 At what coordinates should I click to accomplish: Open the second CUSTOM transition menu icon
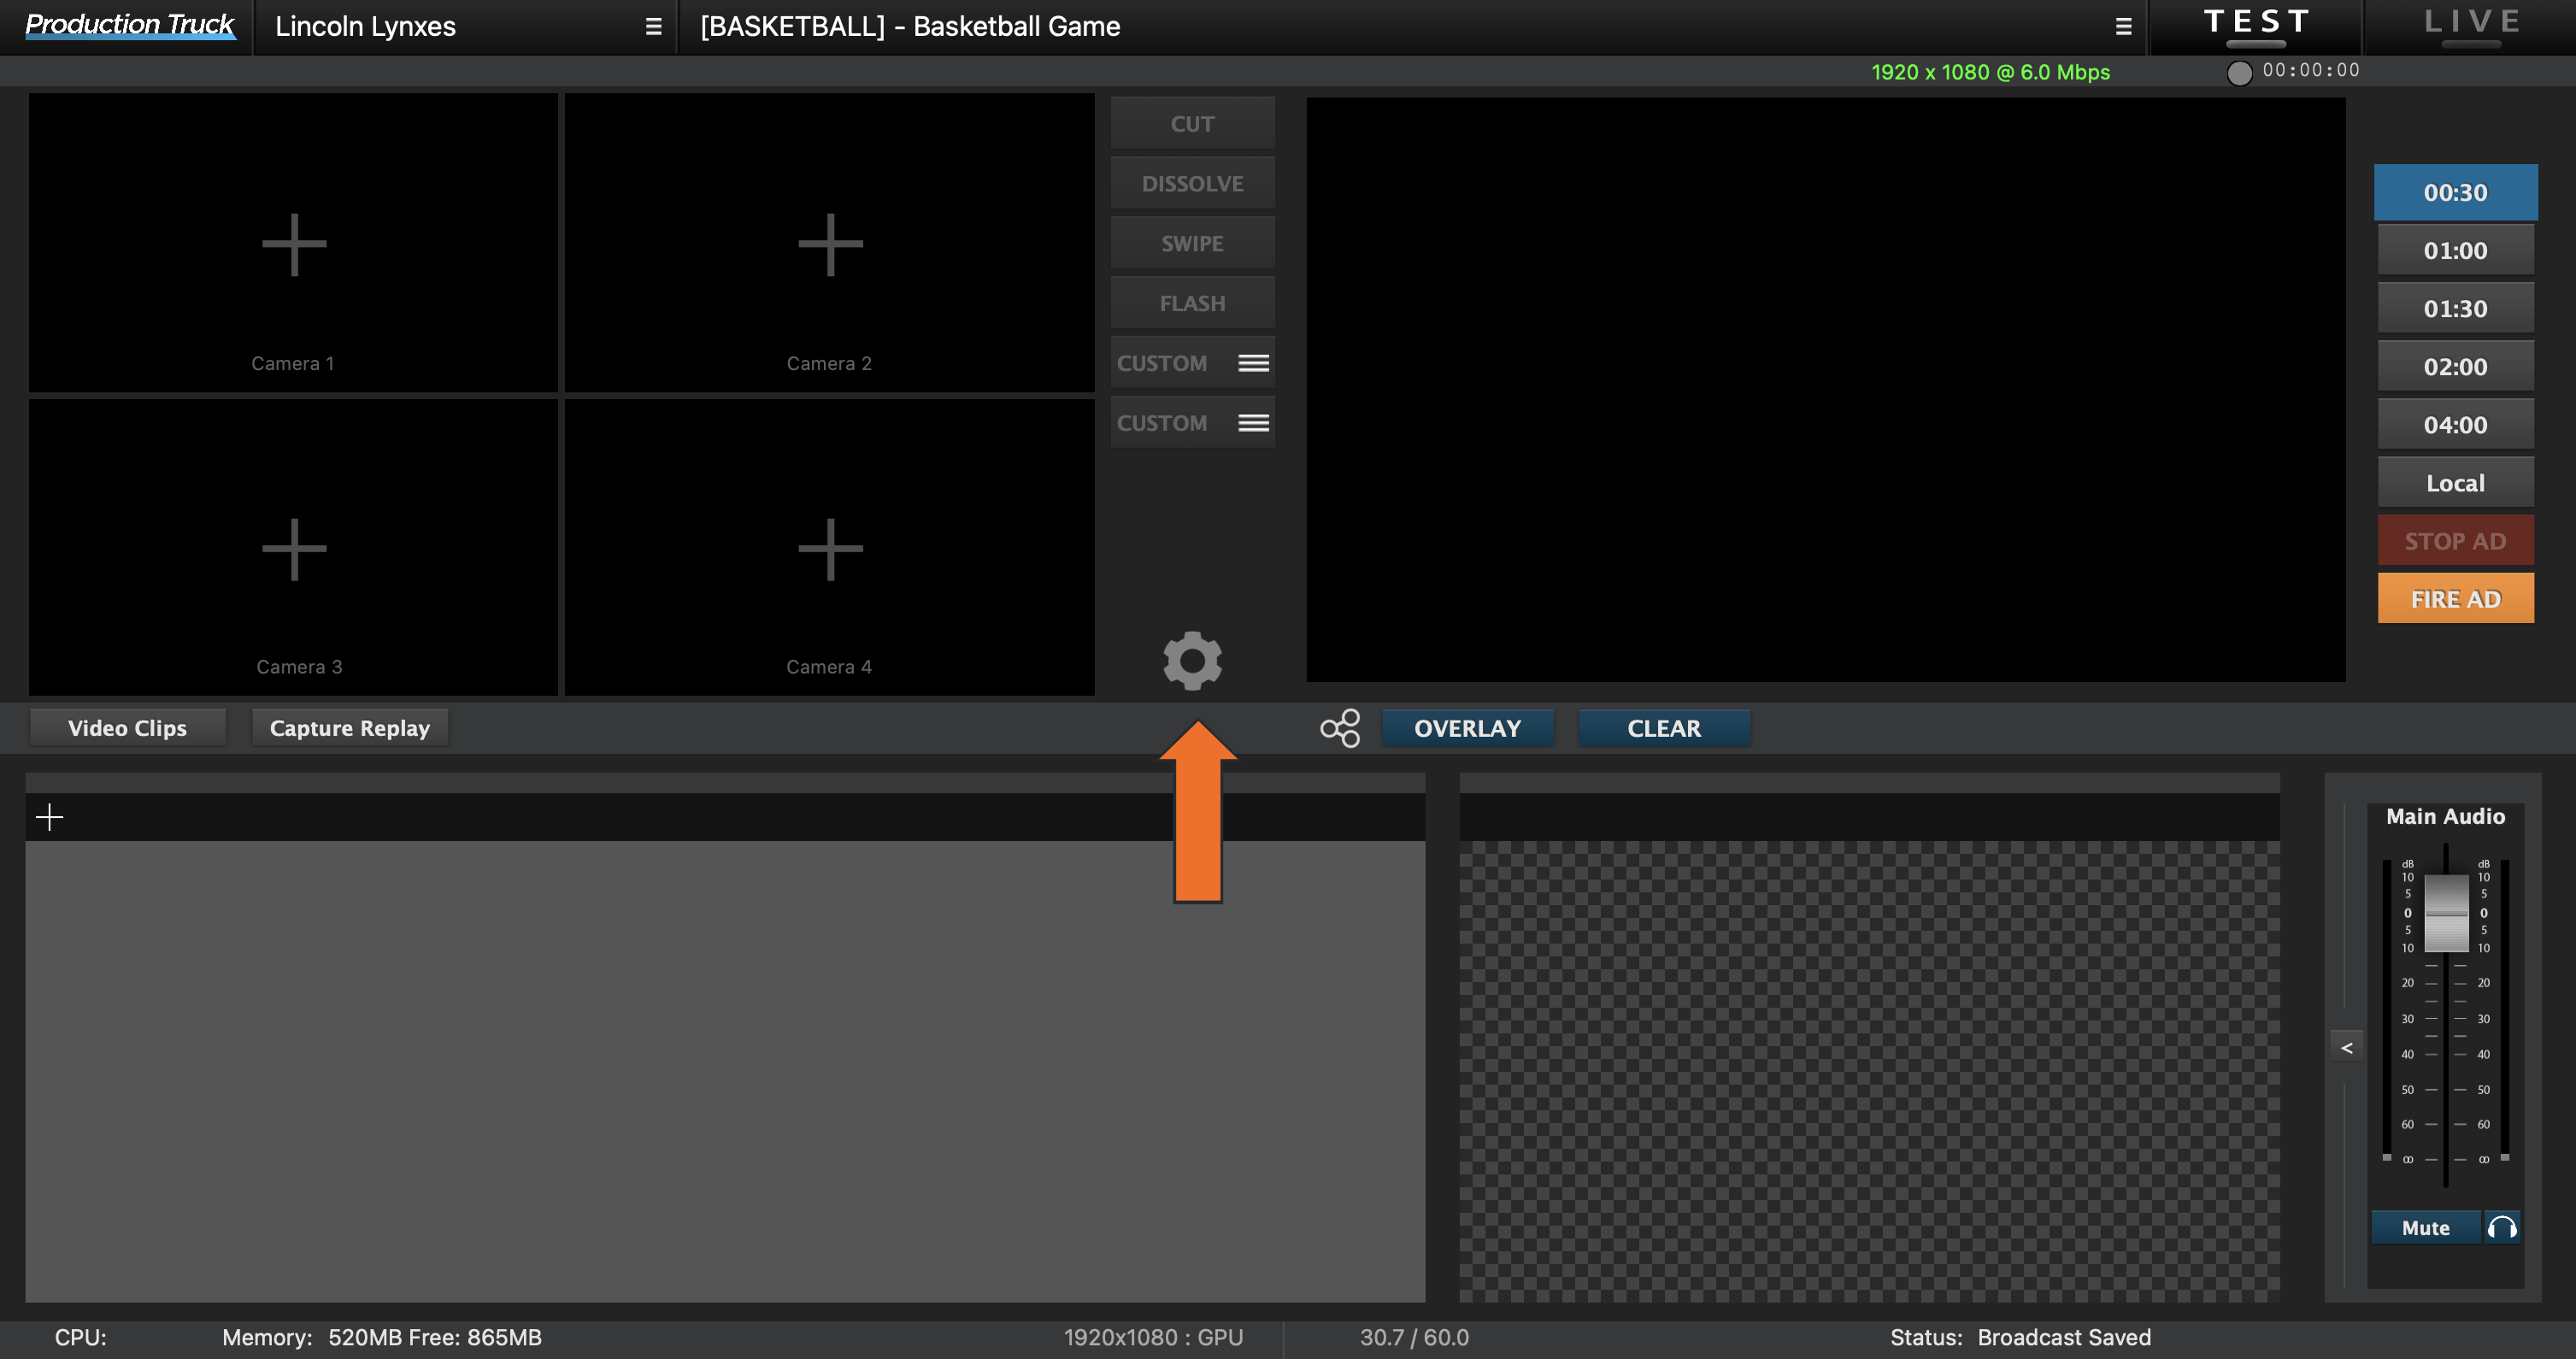(x=1253, y=423)
